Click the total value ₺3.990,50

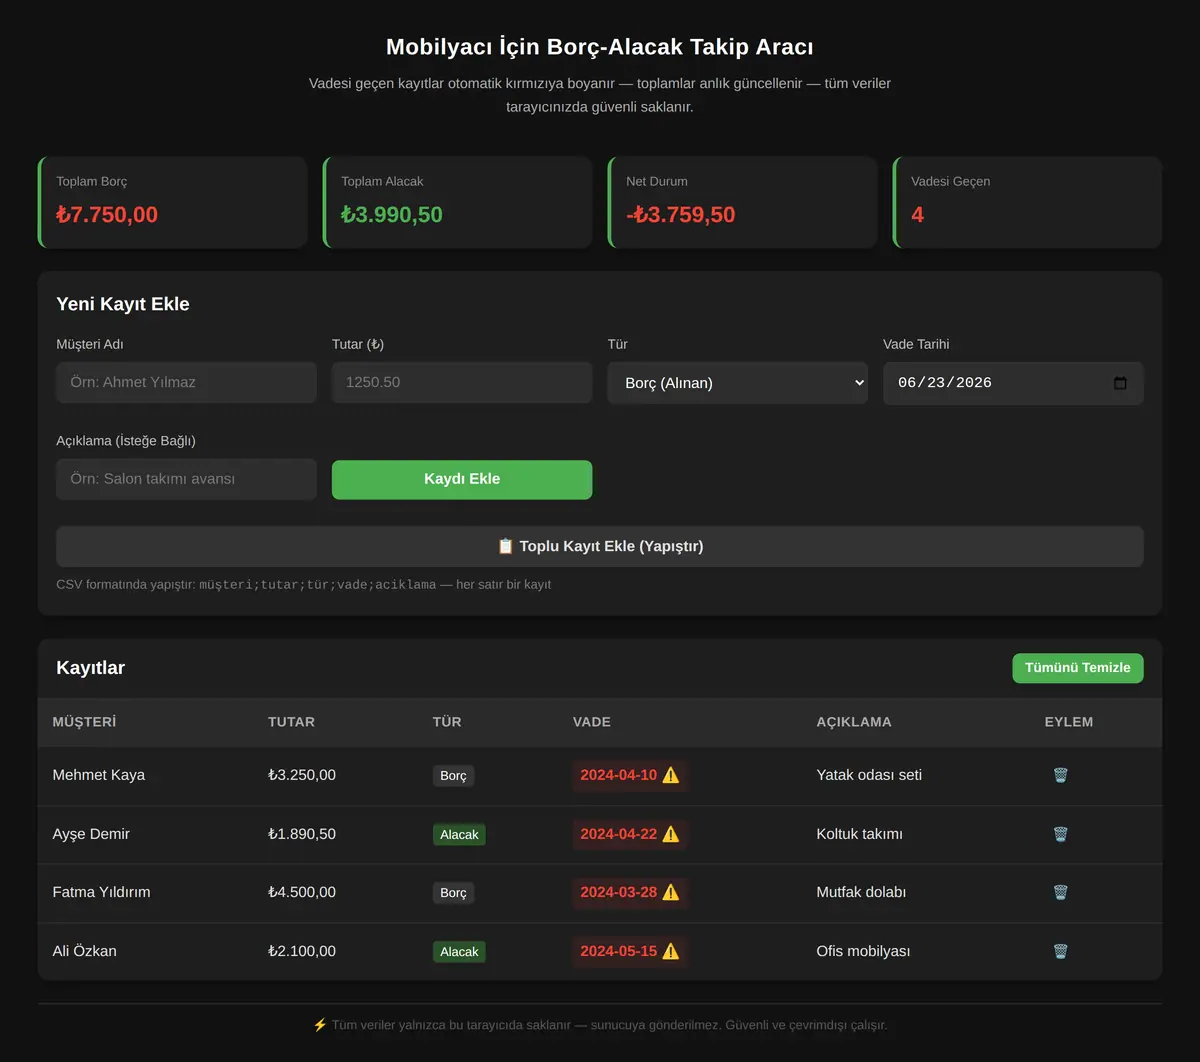point(392,215)
